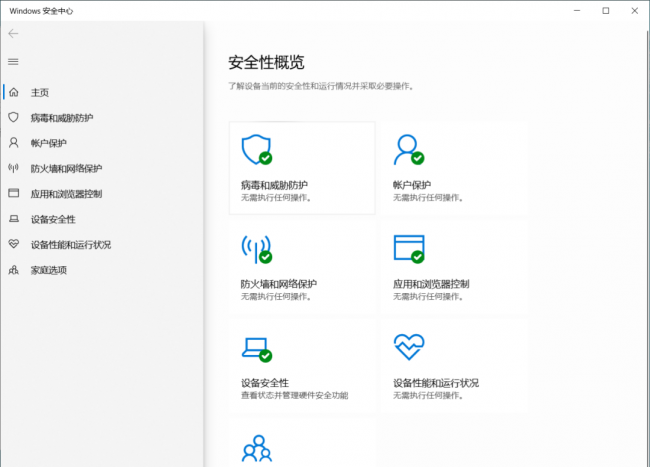Click the browser window icon in sidebar
The height and width of the screenshot is (467, 650).
tap(14, 193)
